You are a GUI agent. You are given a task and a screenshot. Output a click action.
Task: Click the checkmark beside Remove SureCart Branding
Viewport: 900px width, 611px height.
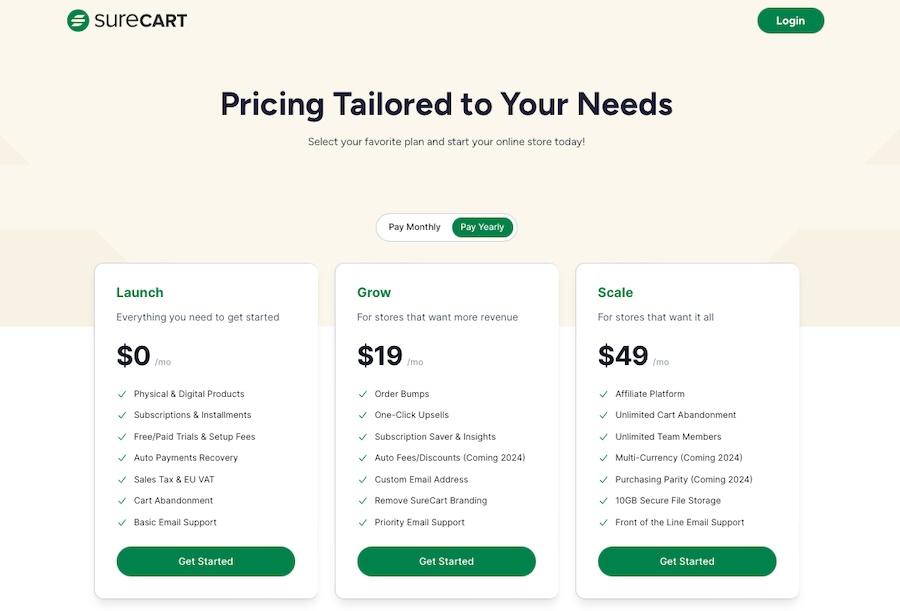[x=363, y=501]
